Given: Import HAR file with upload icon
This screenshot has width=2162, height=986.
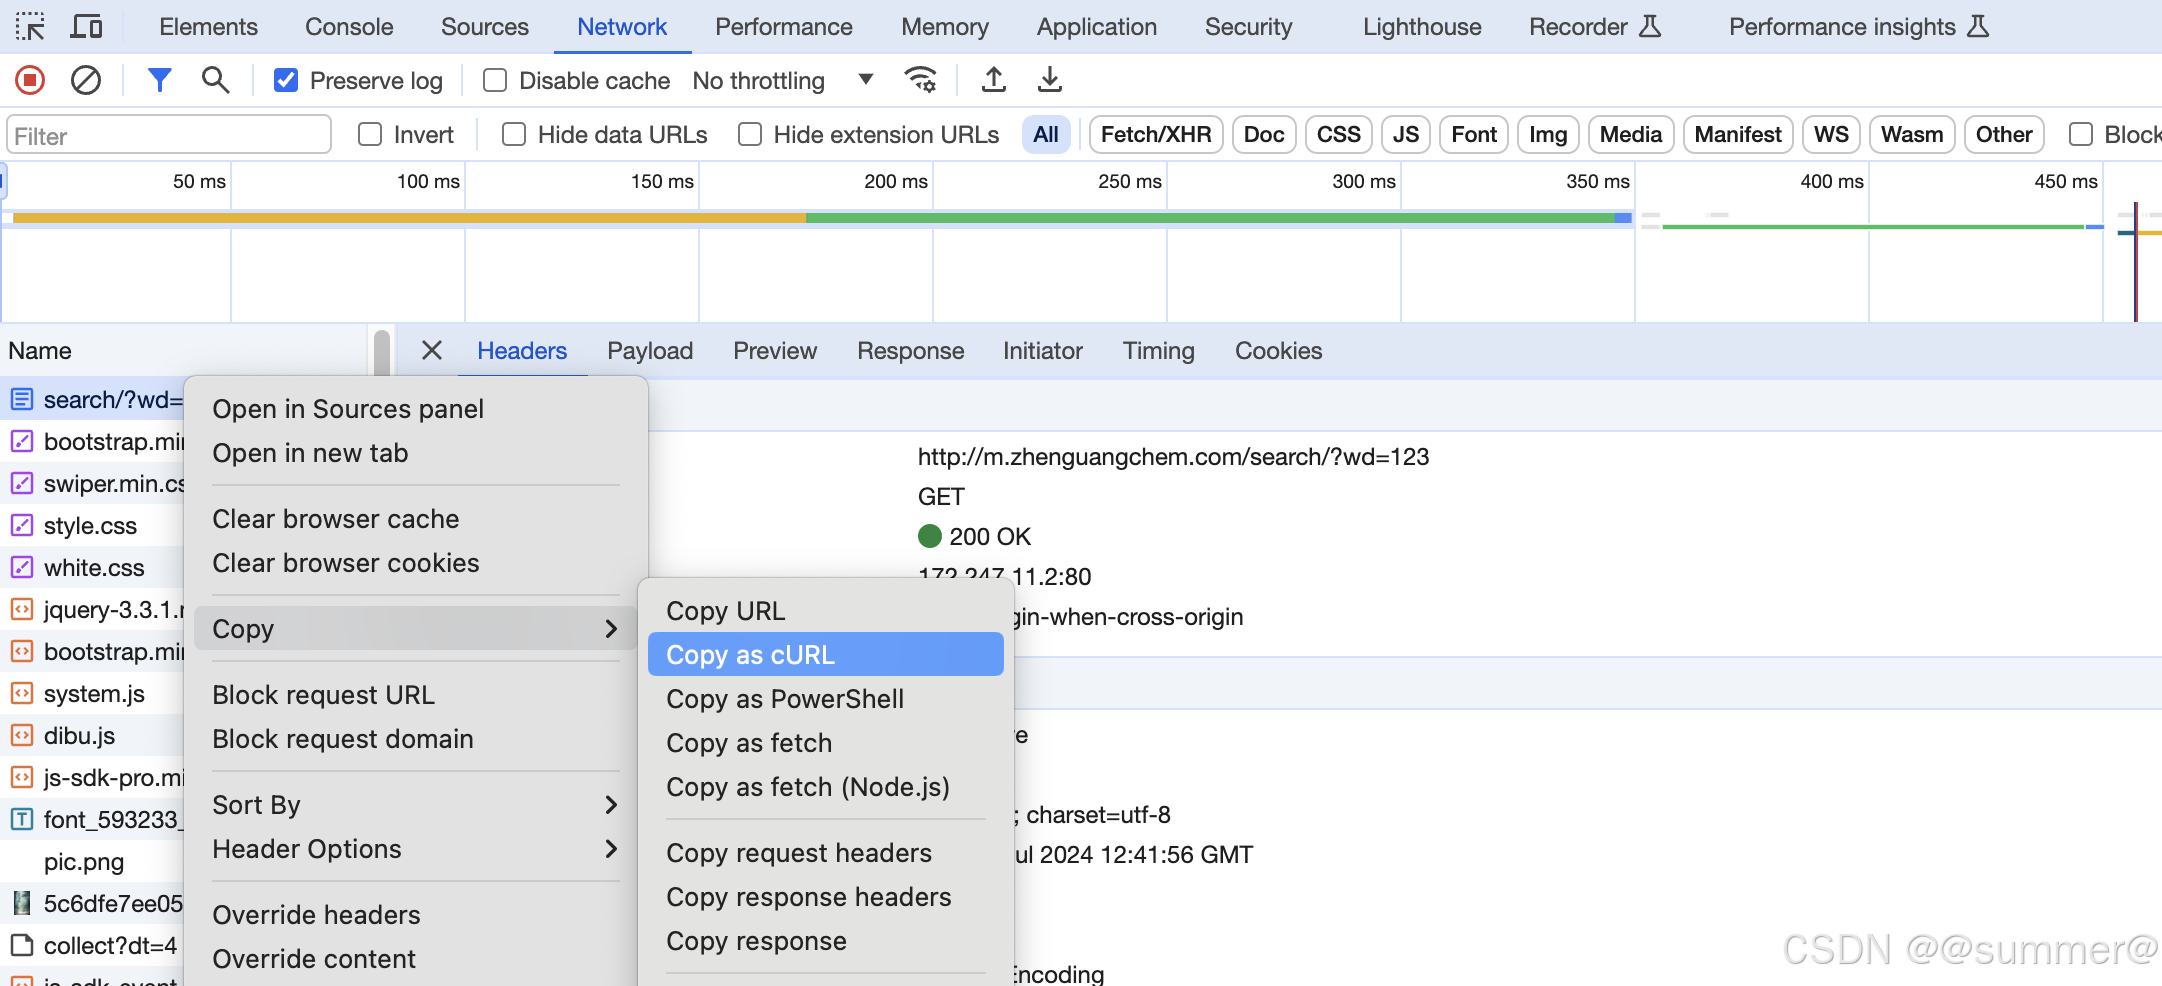Looking at the screenshot, I should click(993, 80).
